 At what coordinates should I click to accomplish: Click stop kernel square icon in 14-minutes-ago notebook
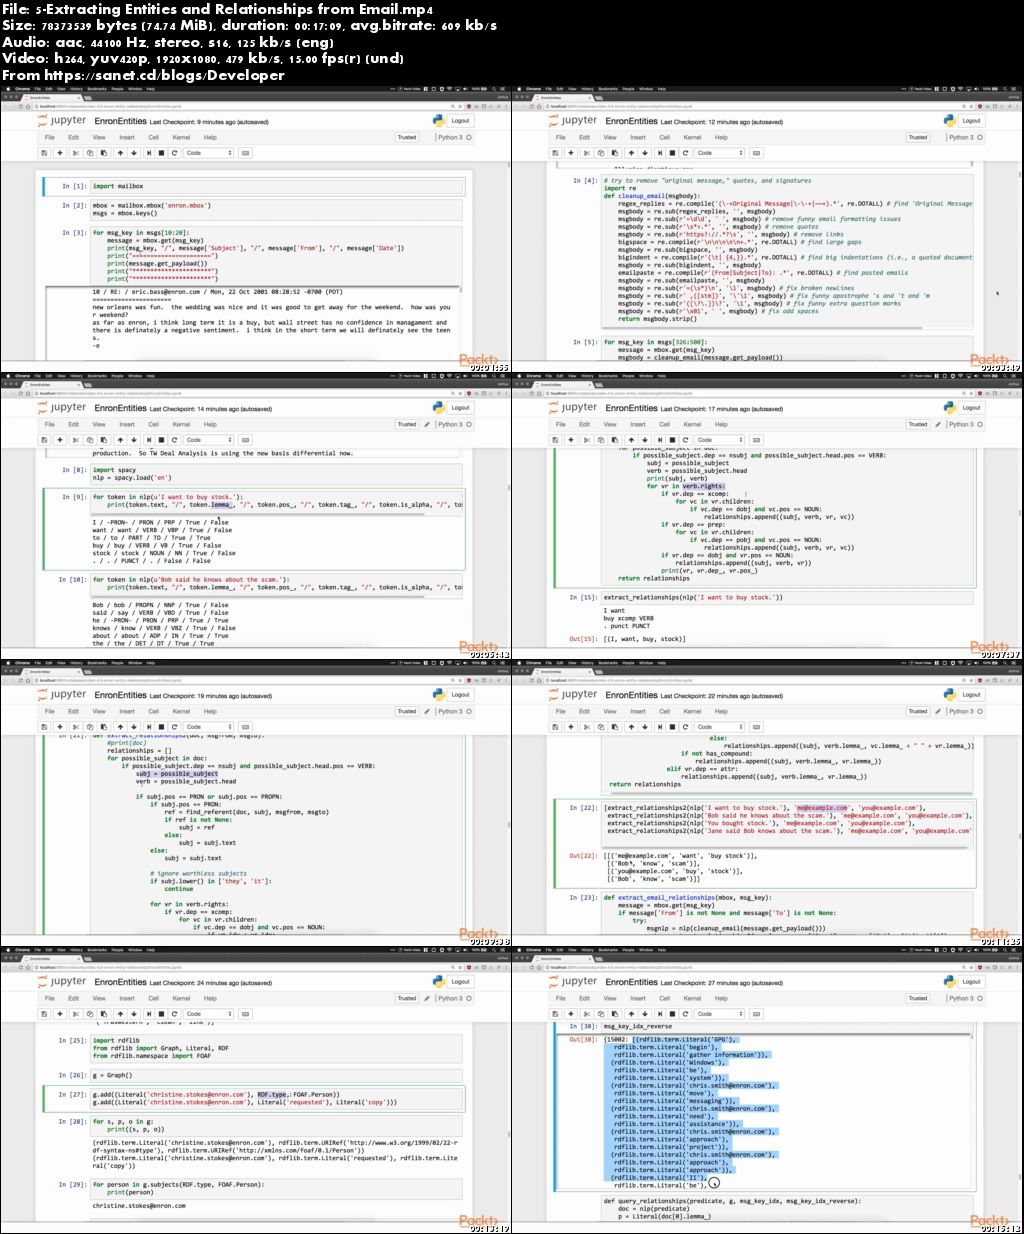[x=161, y=440]
